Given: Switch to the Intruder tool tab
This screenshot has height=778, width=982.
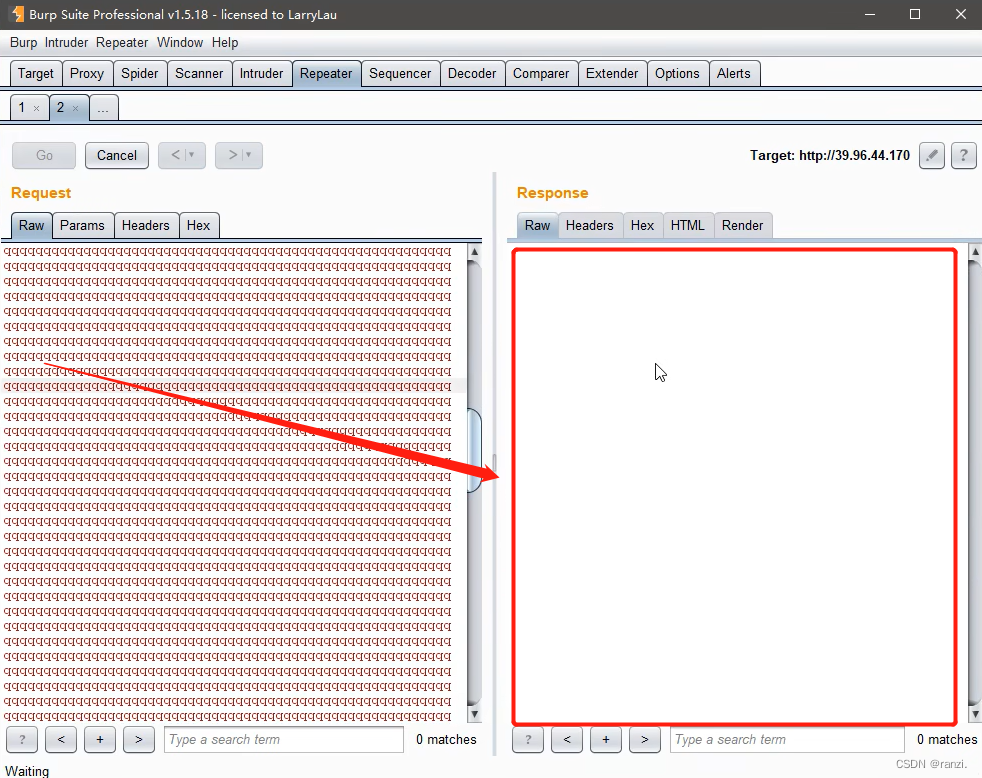Looking at the screenshot, I should tap(261, 73).
